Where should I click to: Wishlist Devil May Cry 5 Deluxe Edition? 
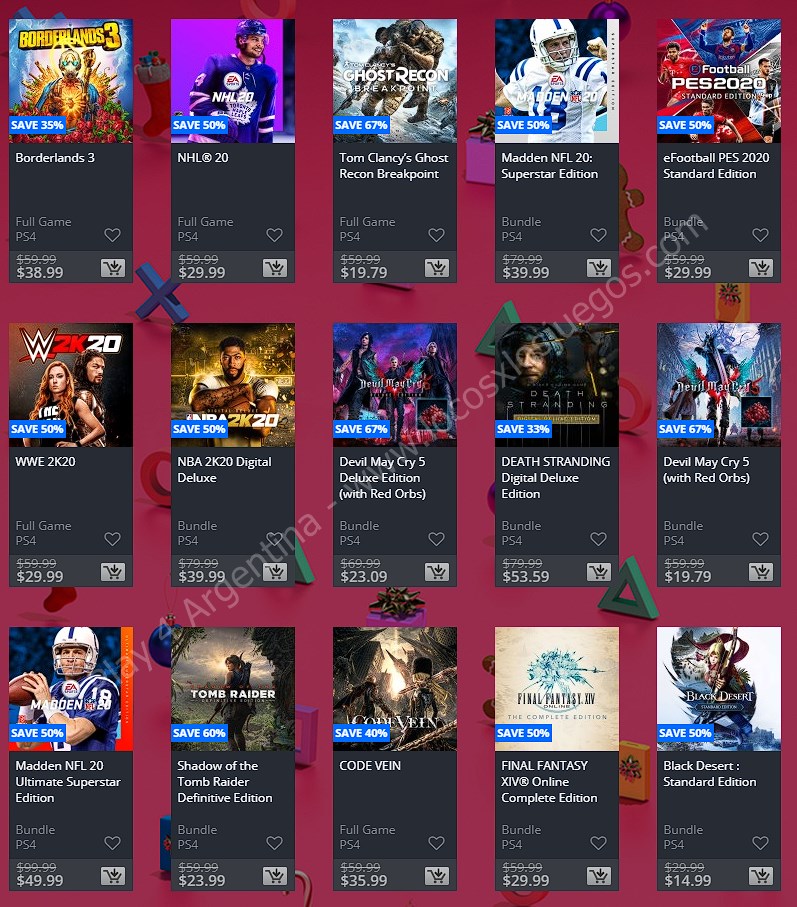[436, 539]
